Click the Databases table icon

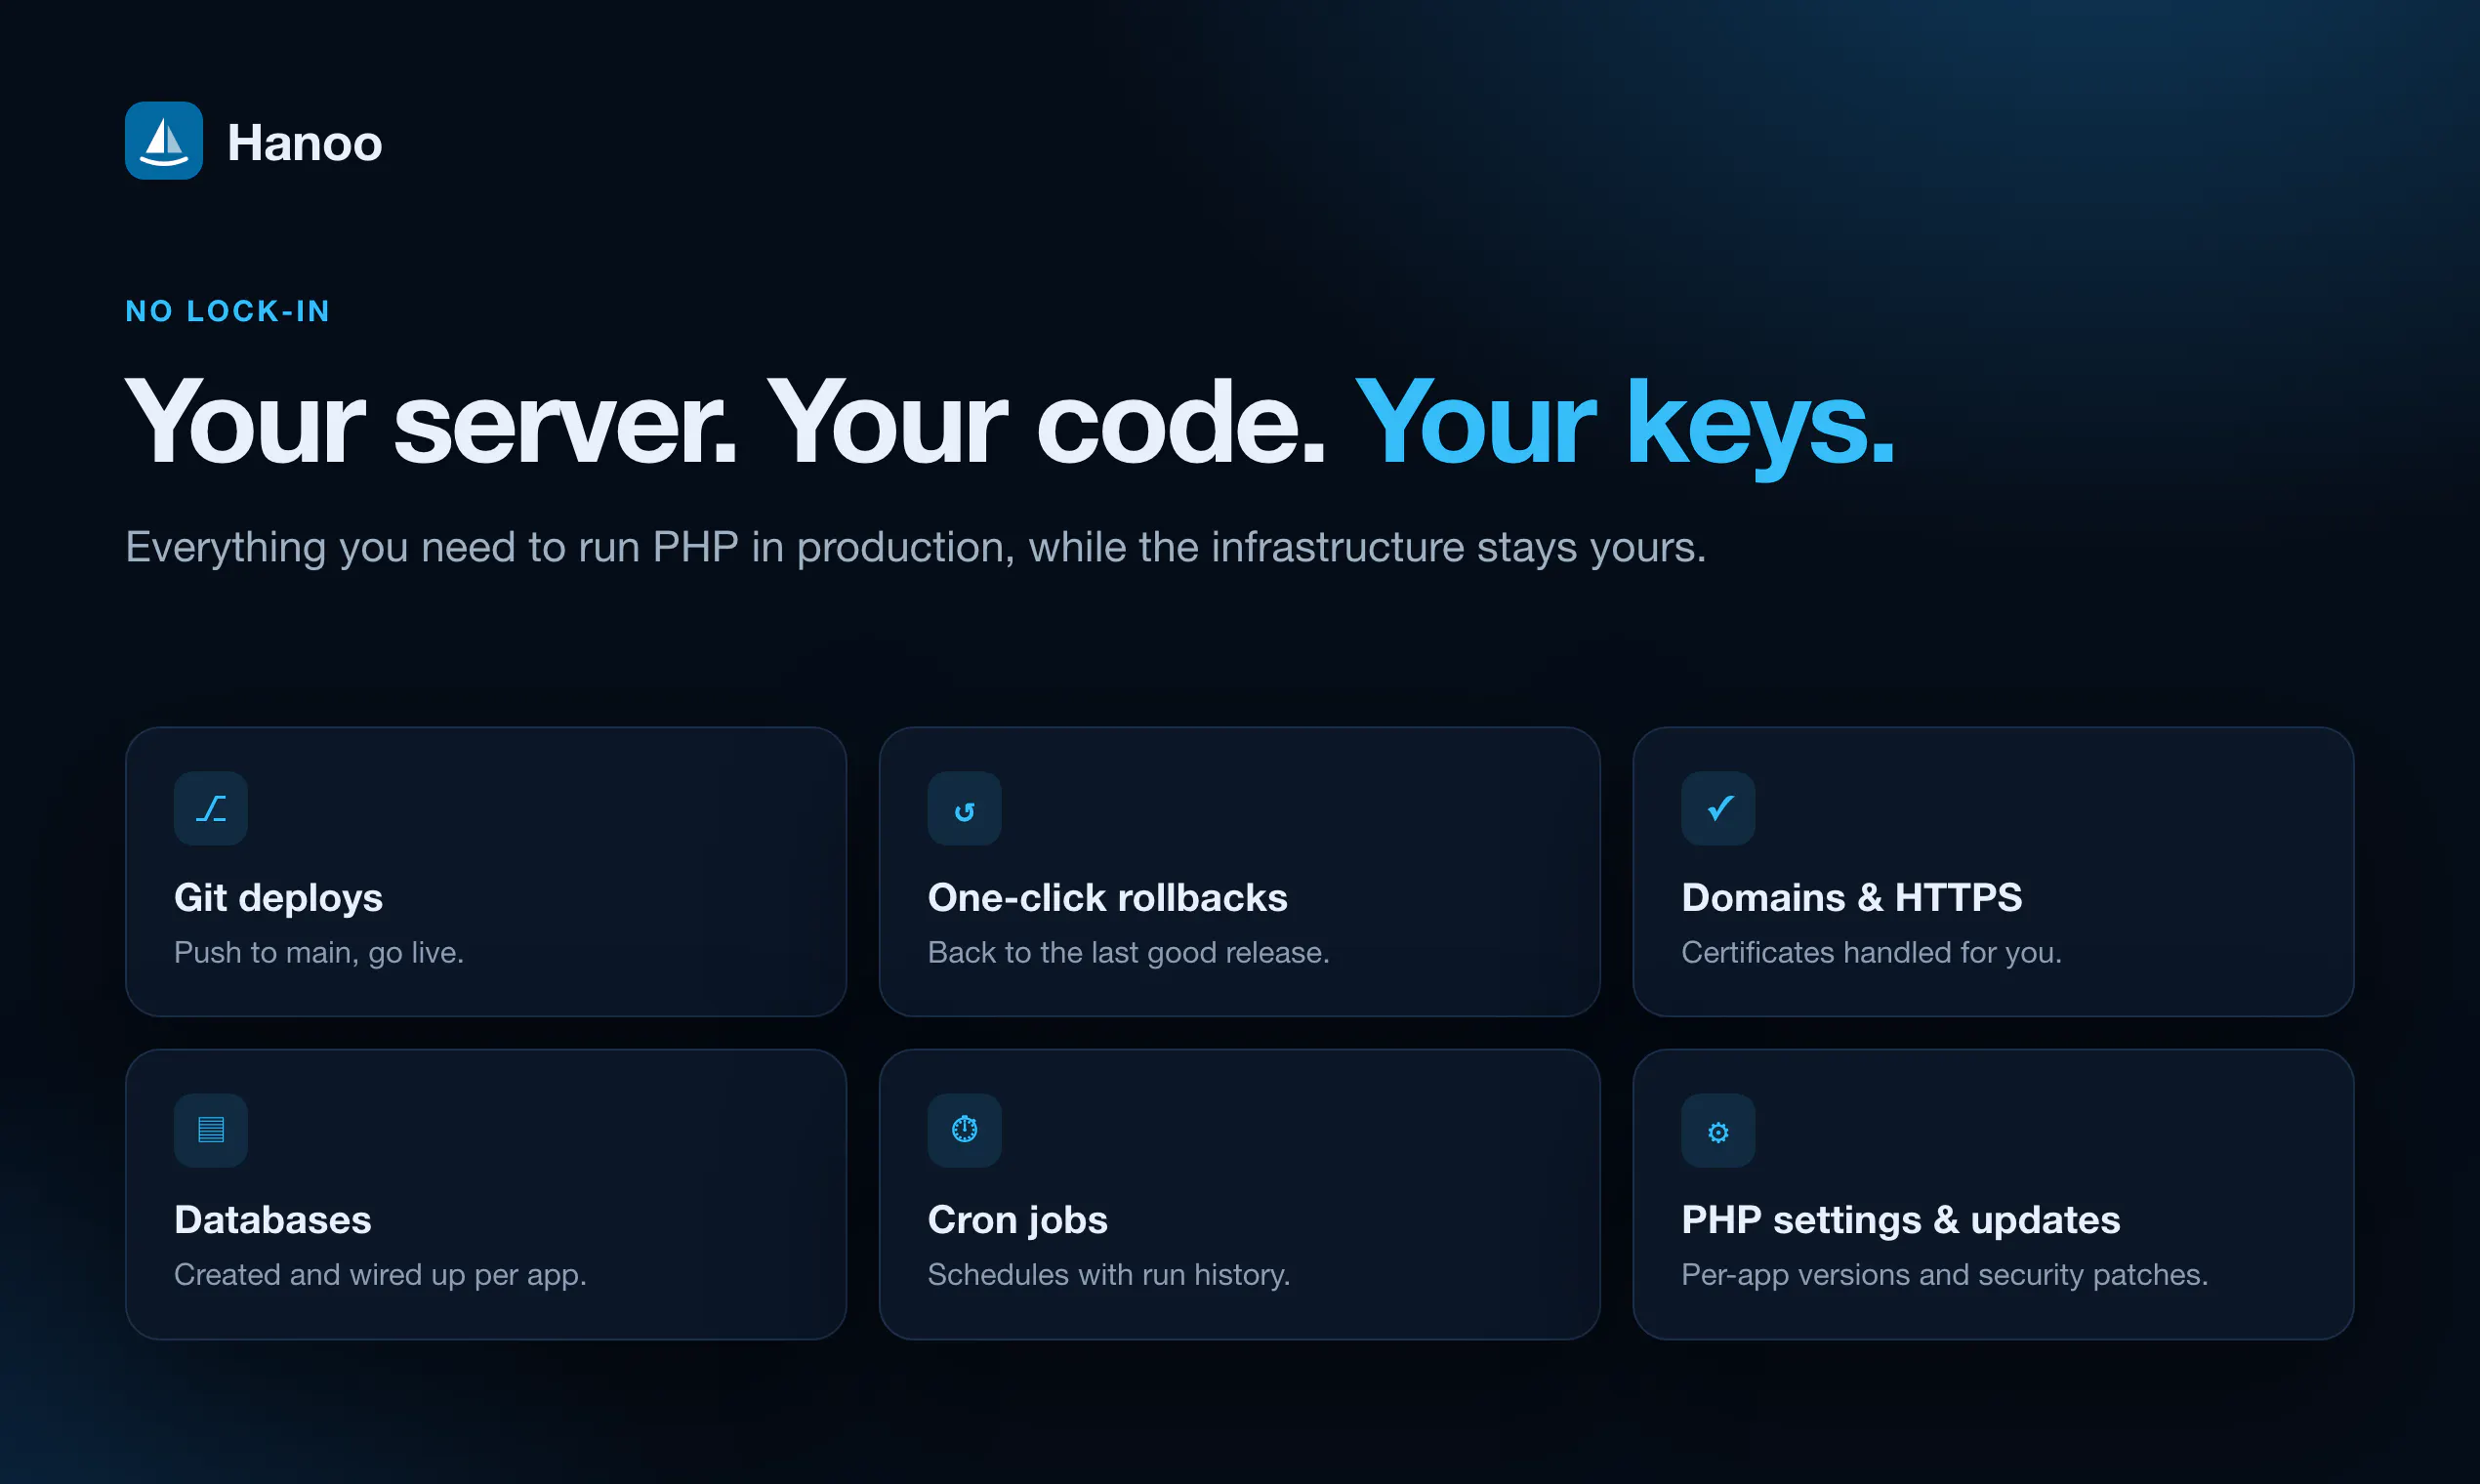pos(211,1130)
